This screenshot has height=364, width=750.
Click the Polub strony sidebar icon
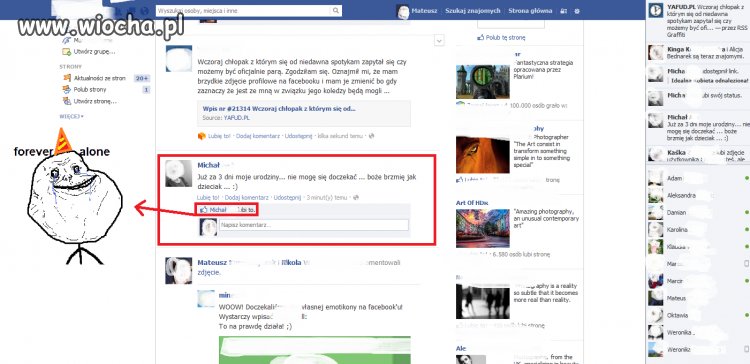pos(66,89)
